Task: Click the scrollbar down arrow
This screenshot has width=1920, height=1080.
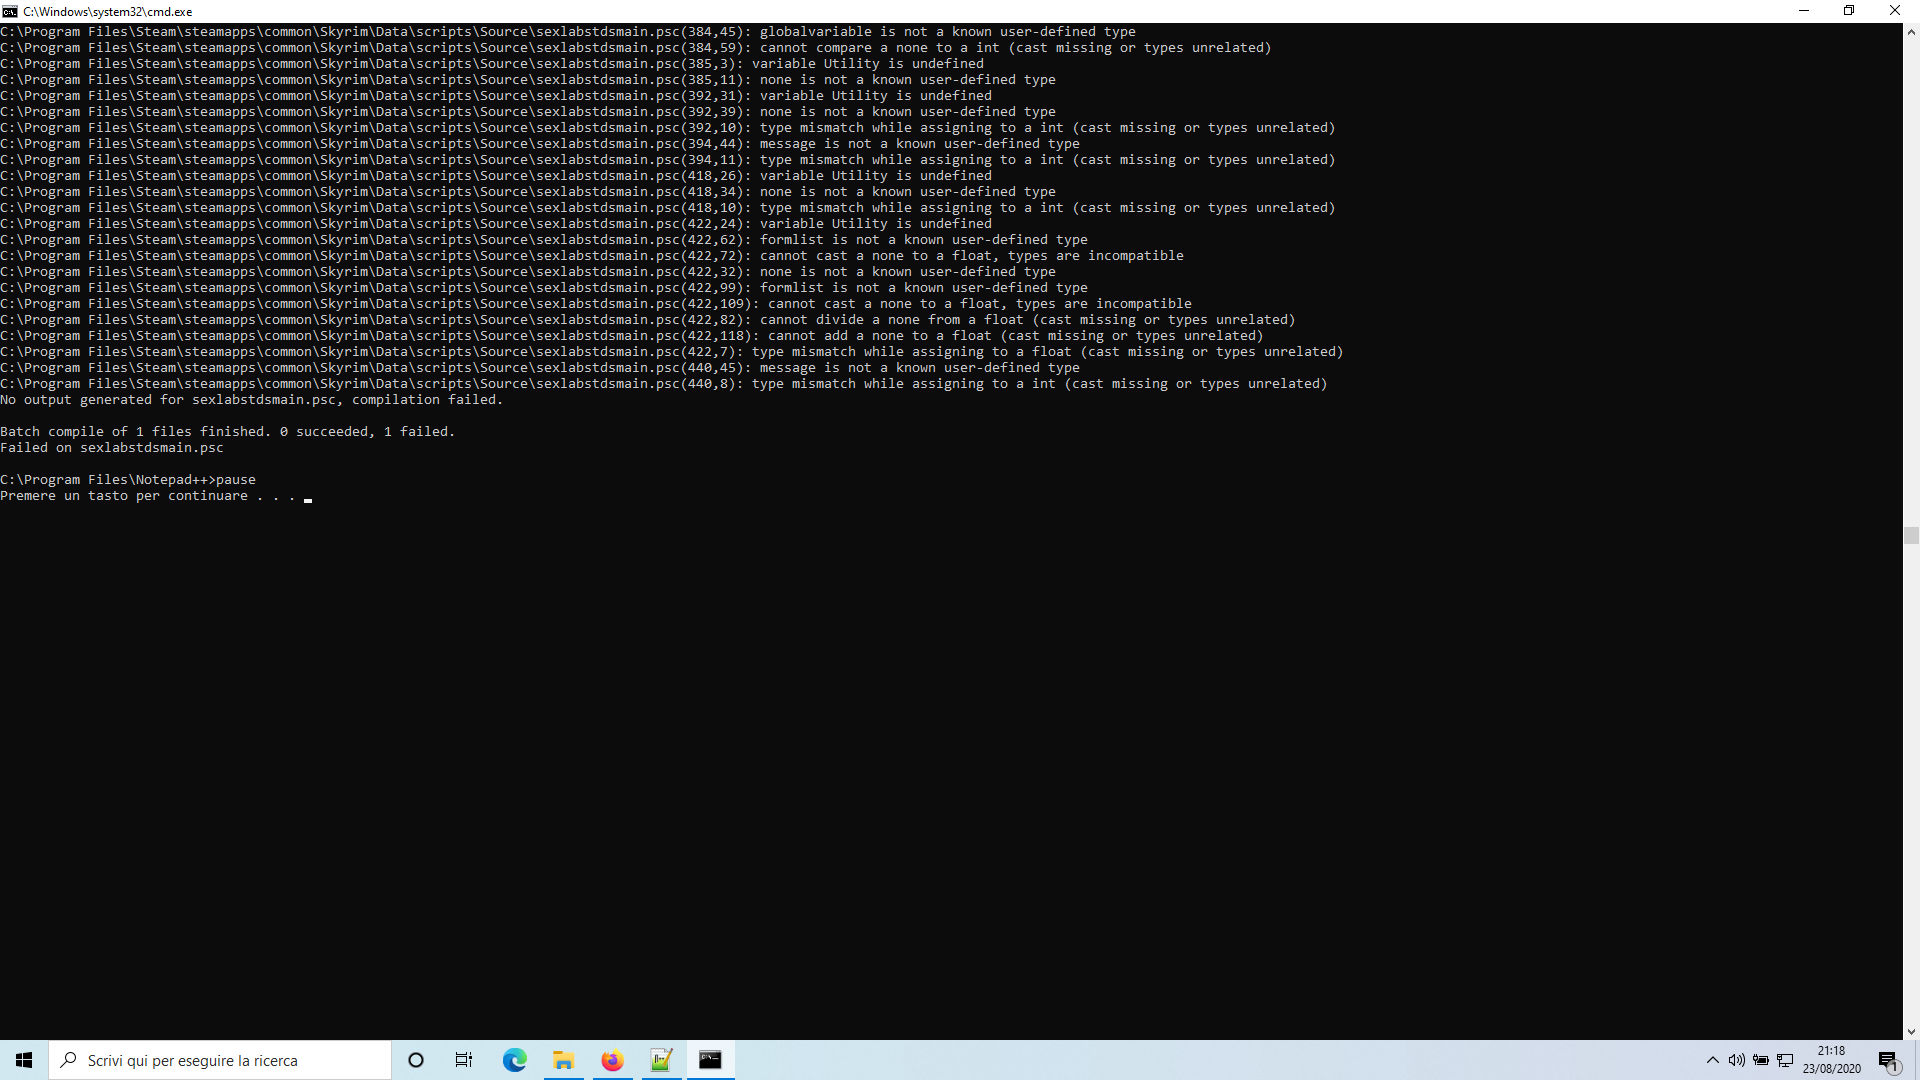Action: [1911, 1032]
